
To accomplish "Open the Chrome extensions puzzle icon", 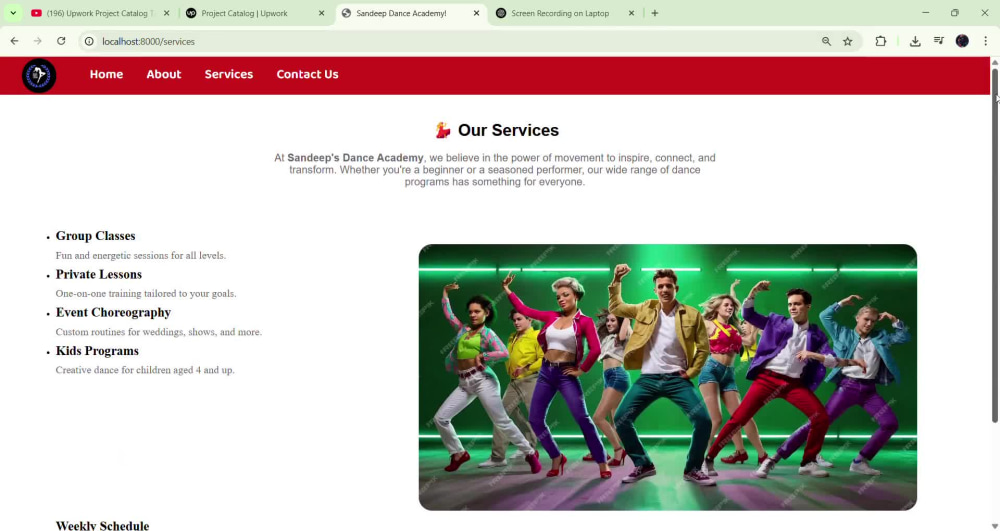I will point(881,41).
